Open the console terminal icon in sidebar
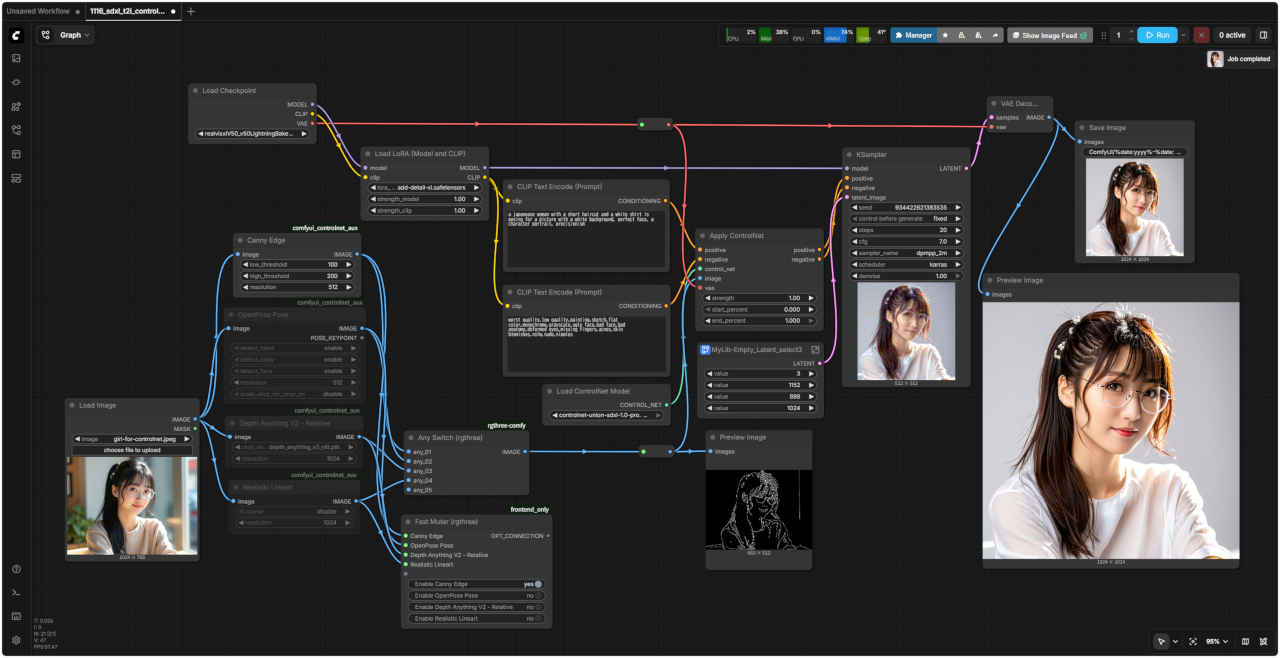Viewport: 1280px width, 658px height. pyautogui.click(x=16, y=593)
